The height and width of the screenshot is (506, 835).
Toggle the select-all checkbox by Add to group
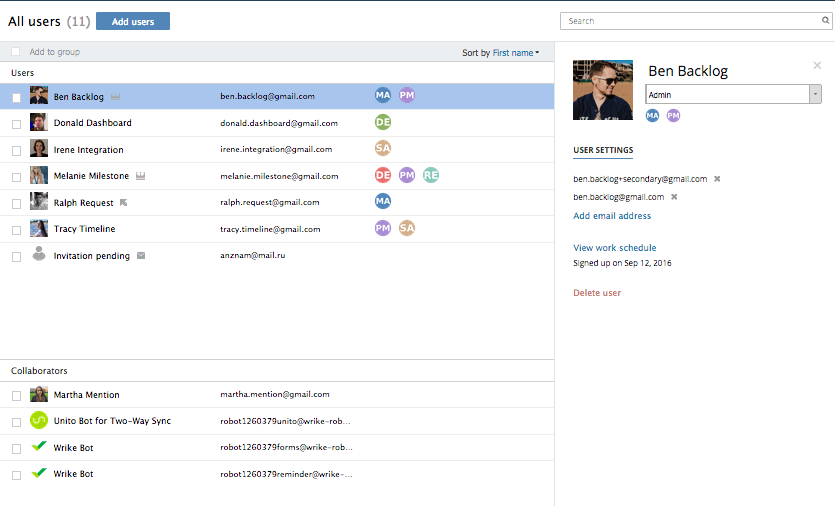pos(16,52)
